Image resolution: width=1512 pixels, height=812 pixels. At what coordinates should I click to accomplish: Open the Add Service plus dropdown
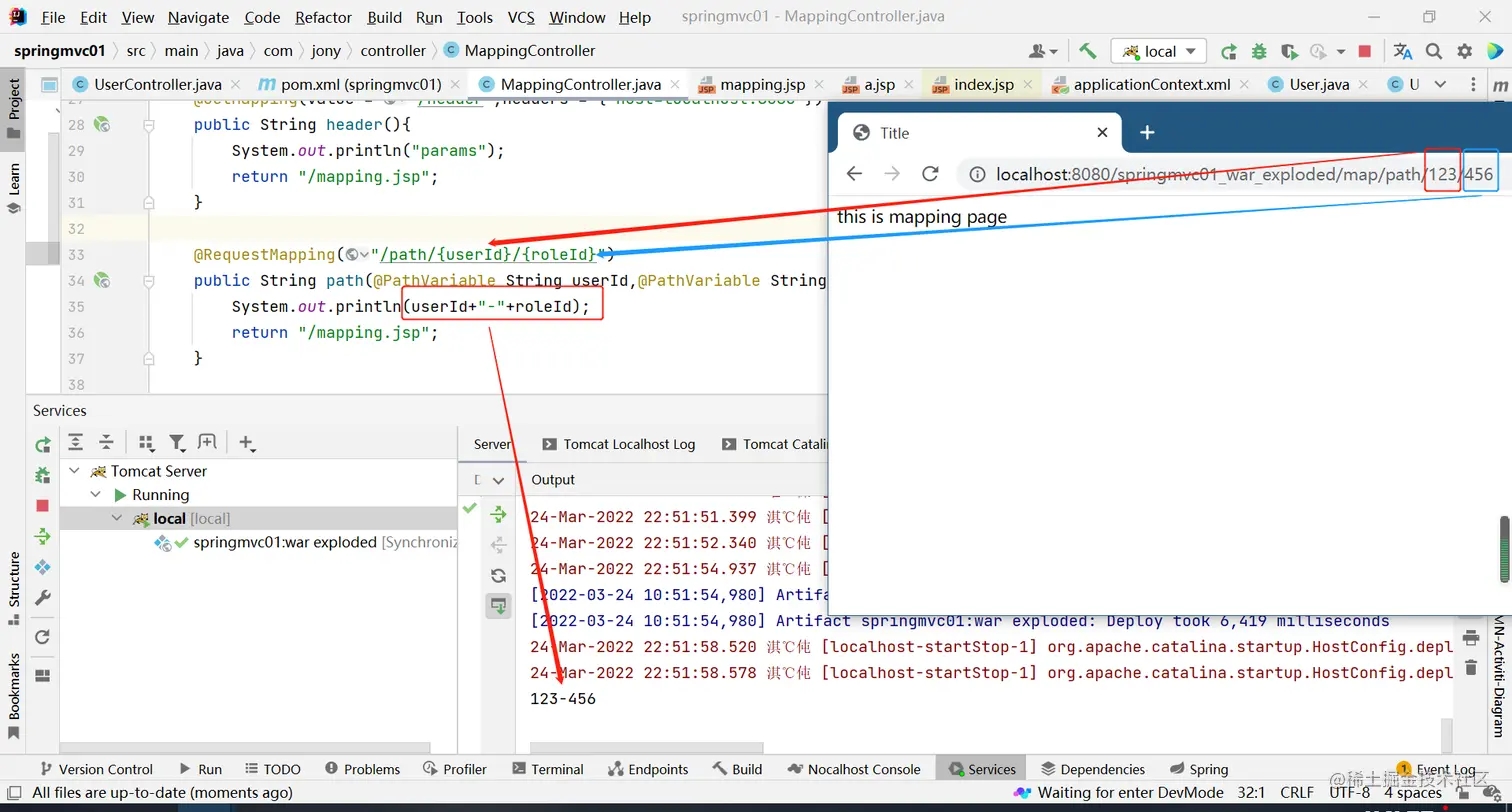248,443
